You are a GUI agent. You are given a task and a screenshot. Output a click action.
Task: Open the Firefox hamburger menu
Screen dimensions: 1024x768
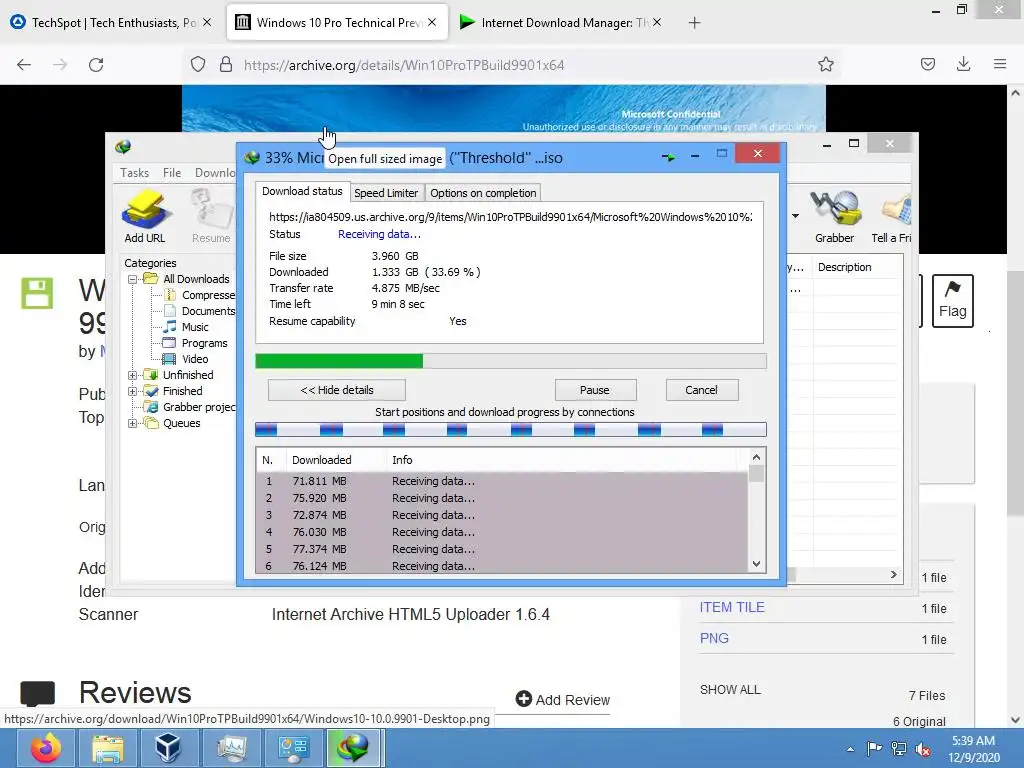[999, 64]
